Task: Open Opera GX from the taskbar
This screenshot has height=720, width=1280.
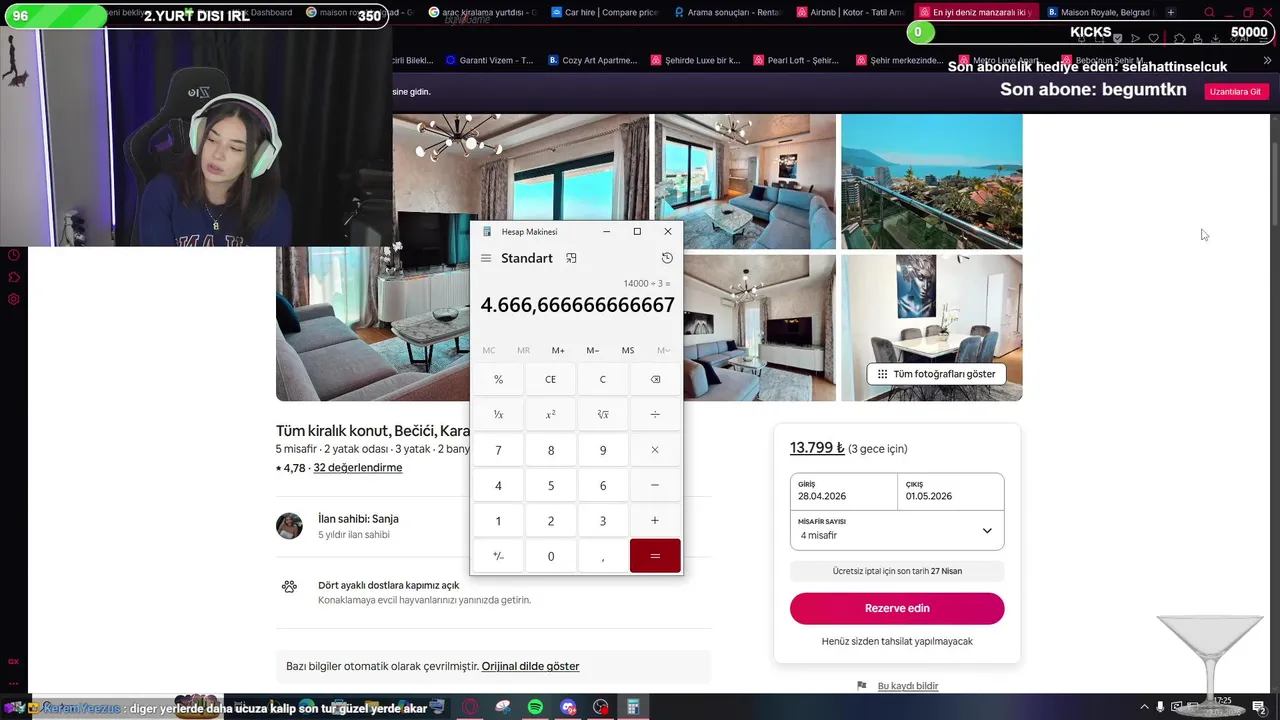Action: click(470, 707)
